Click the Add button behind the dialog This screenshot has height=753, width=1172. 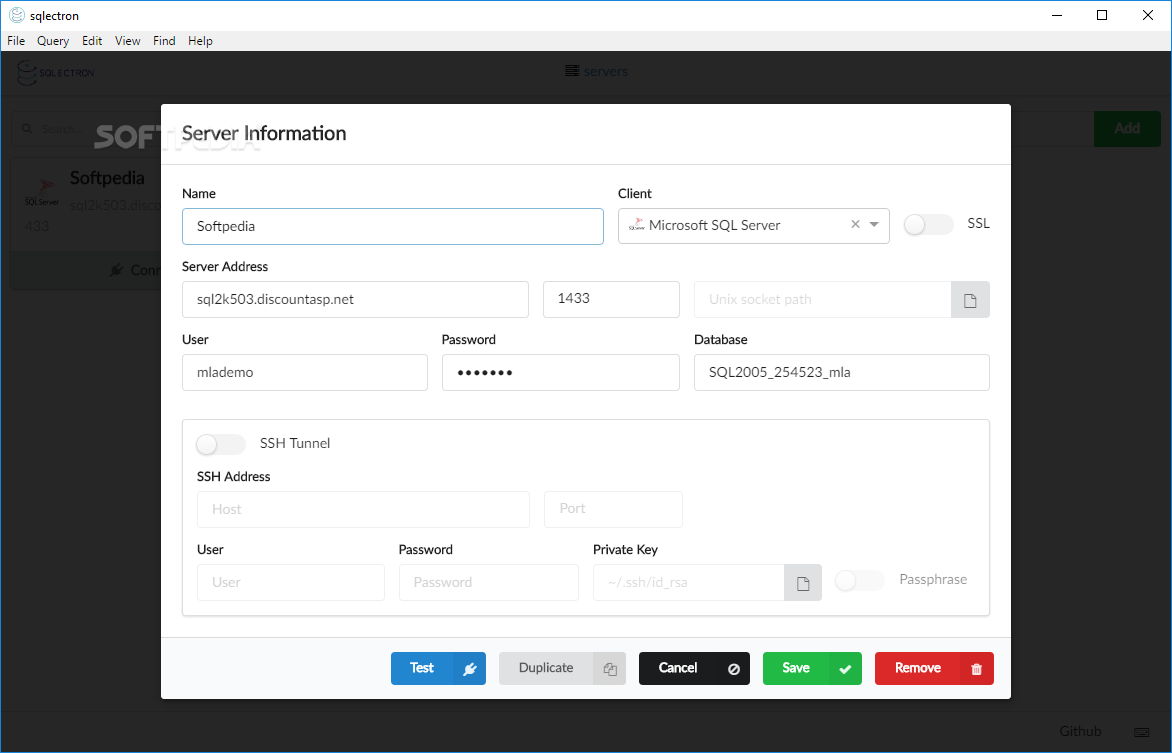[1127, 129]
